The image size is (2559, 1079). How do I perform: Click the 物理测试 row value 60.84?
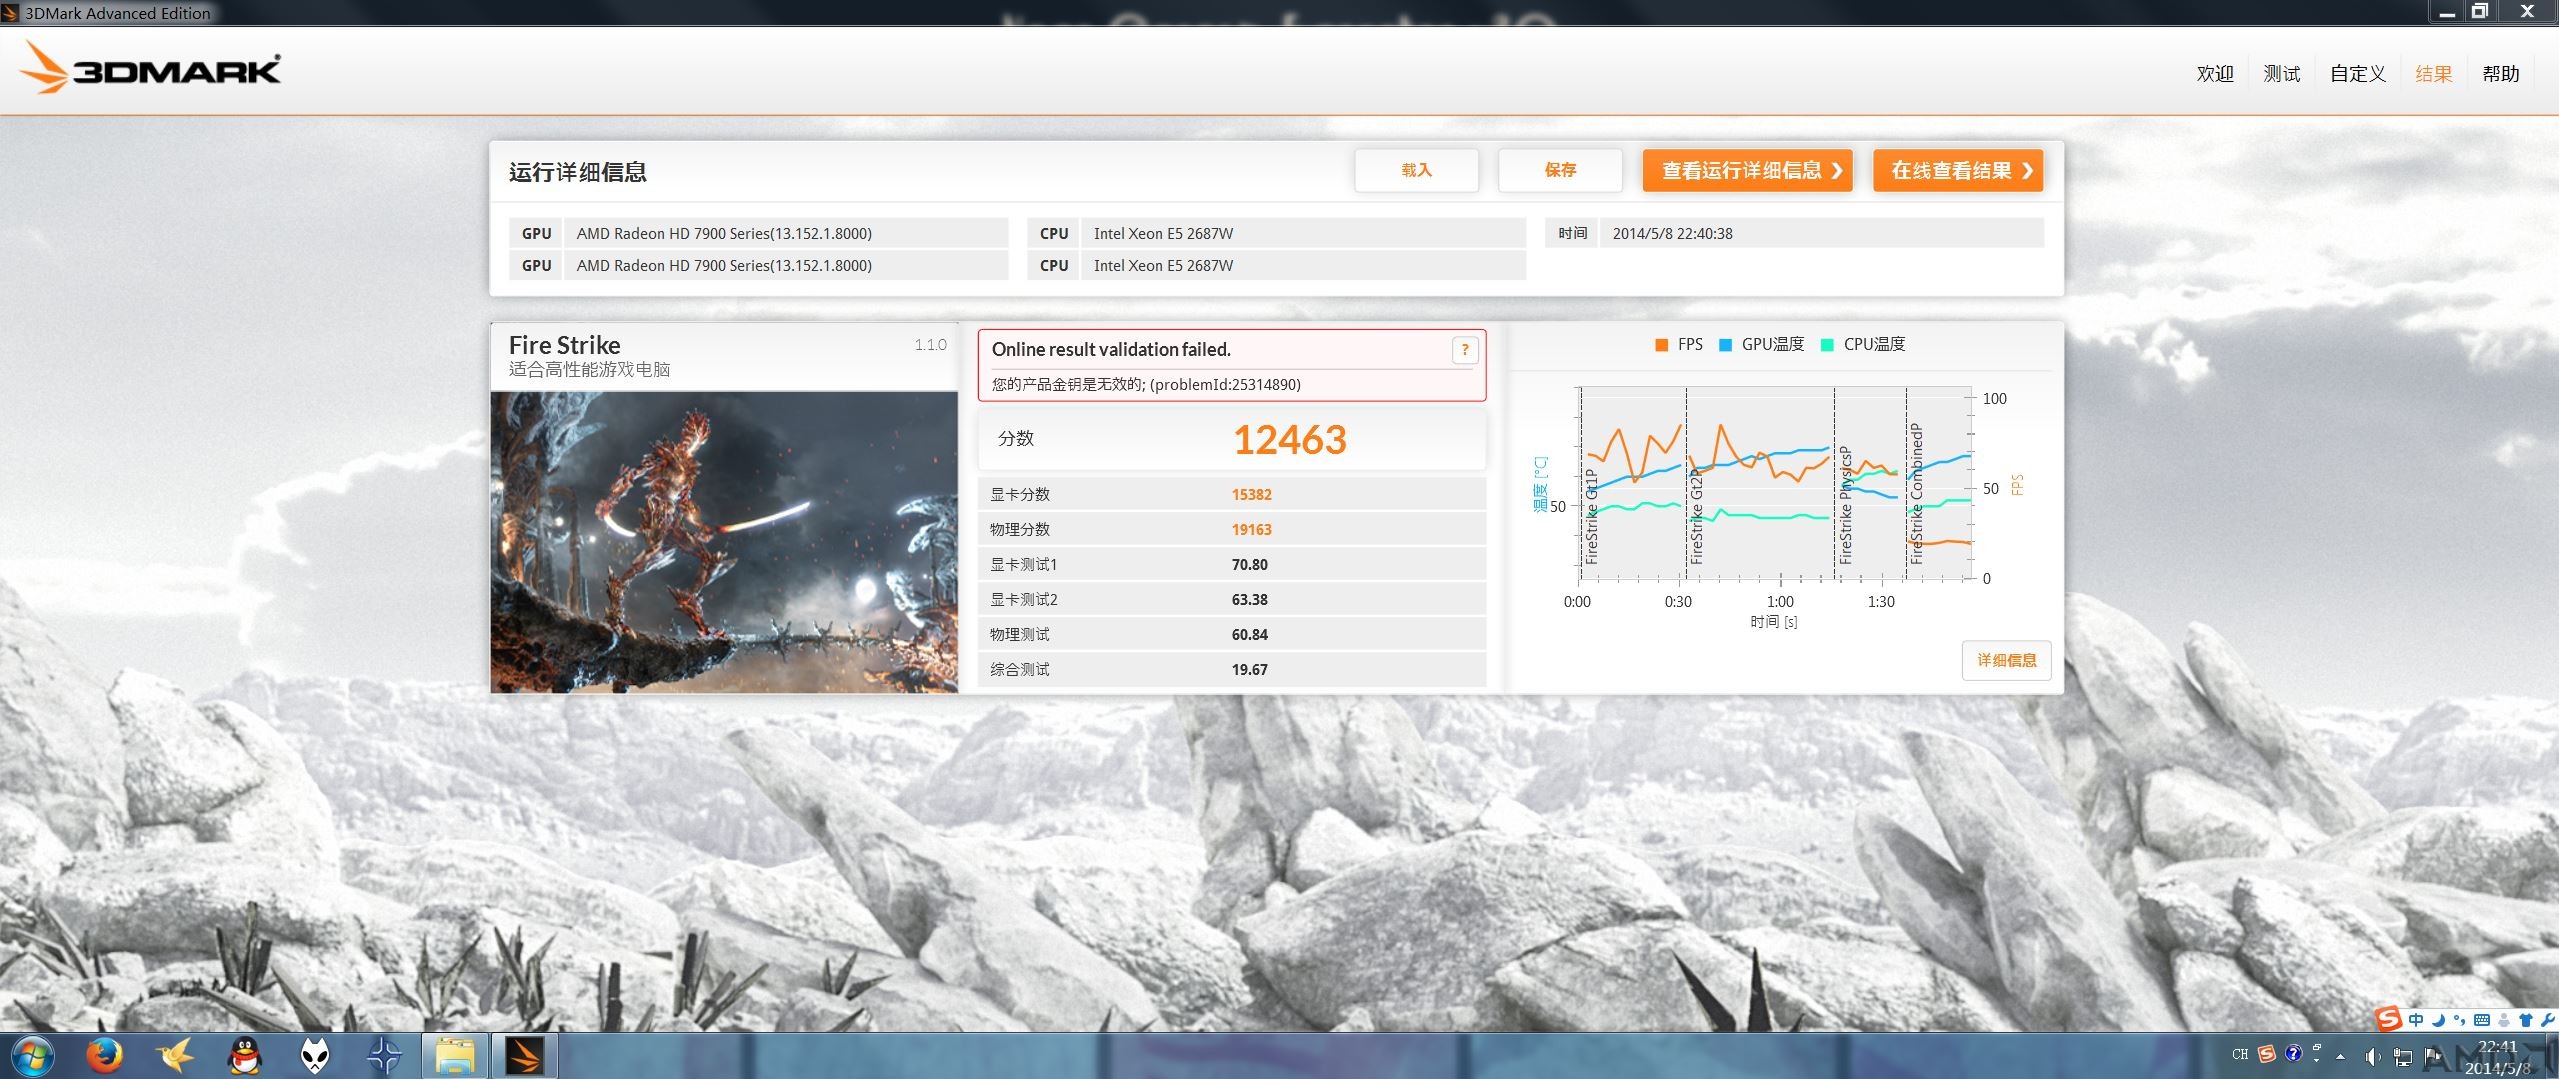1249,635
